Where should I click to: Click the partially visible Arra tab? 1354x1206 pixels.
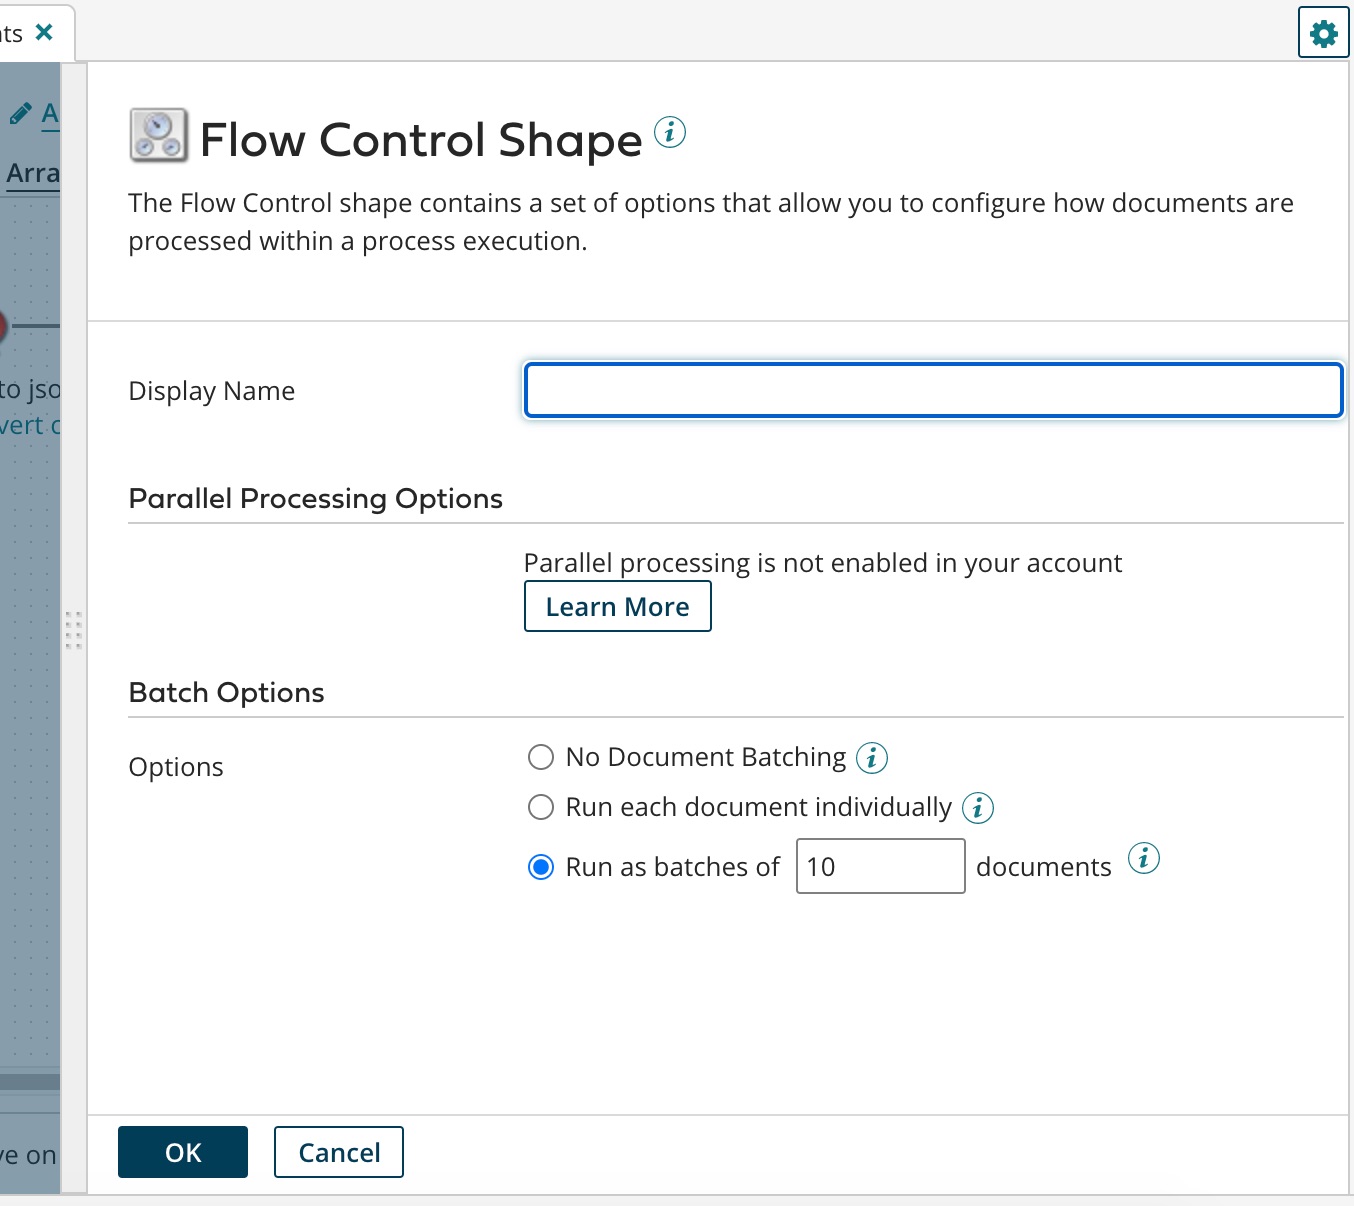coord(32,174)
